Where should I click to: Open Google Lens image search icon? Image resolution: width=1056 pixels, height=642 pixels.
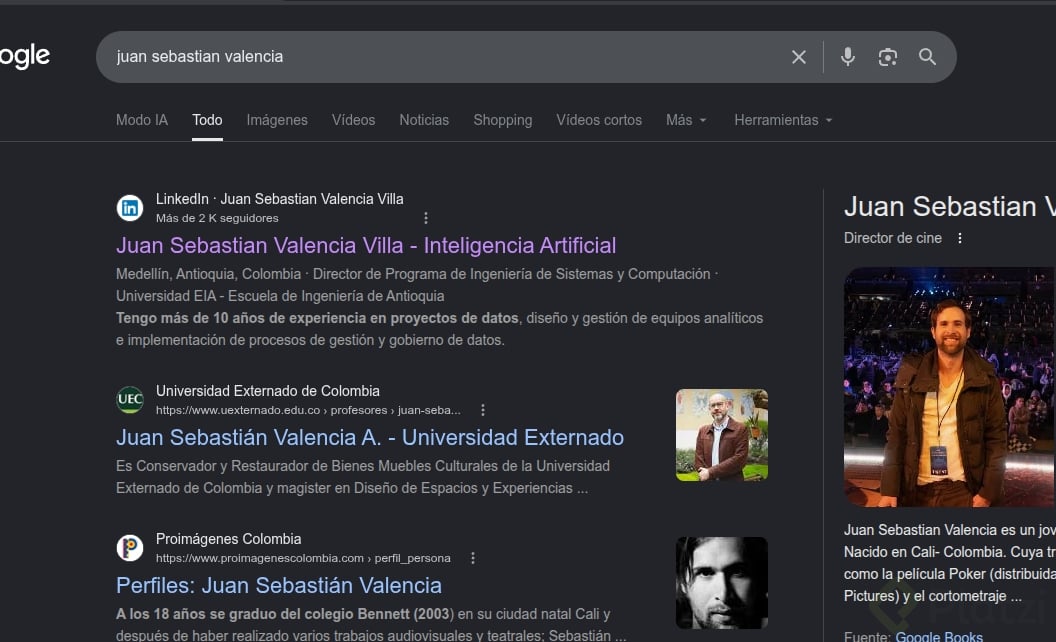[x=888, y=57]
